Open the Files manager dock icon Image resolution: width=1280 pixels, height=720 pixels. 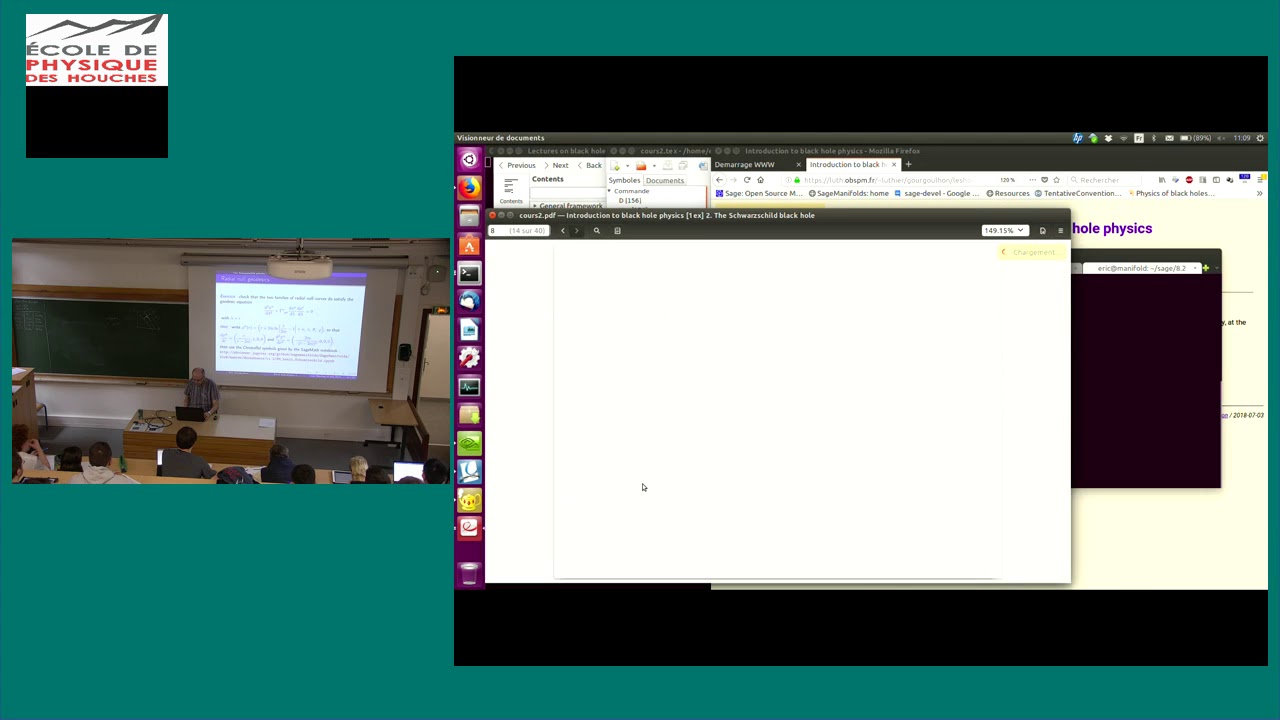pos(469,216)
